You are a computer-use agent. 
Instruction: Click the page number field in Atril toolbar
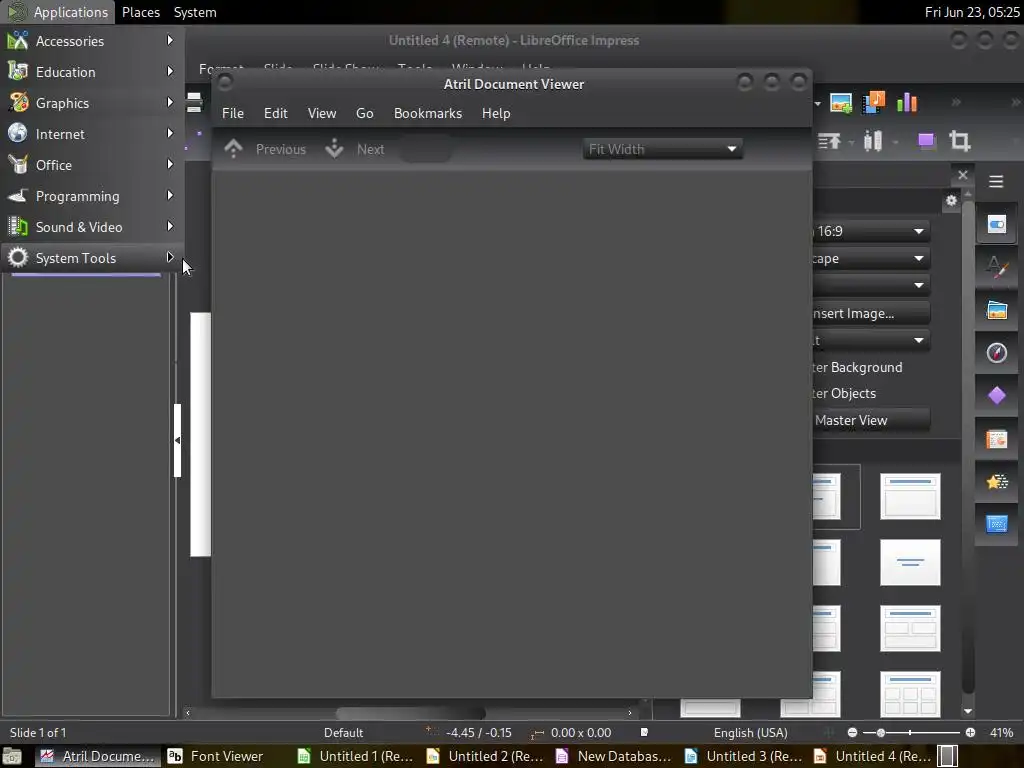425,149
